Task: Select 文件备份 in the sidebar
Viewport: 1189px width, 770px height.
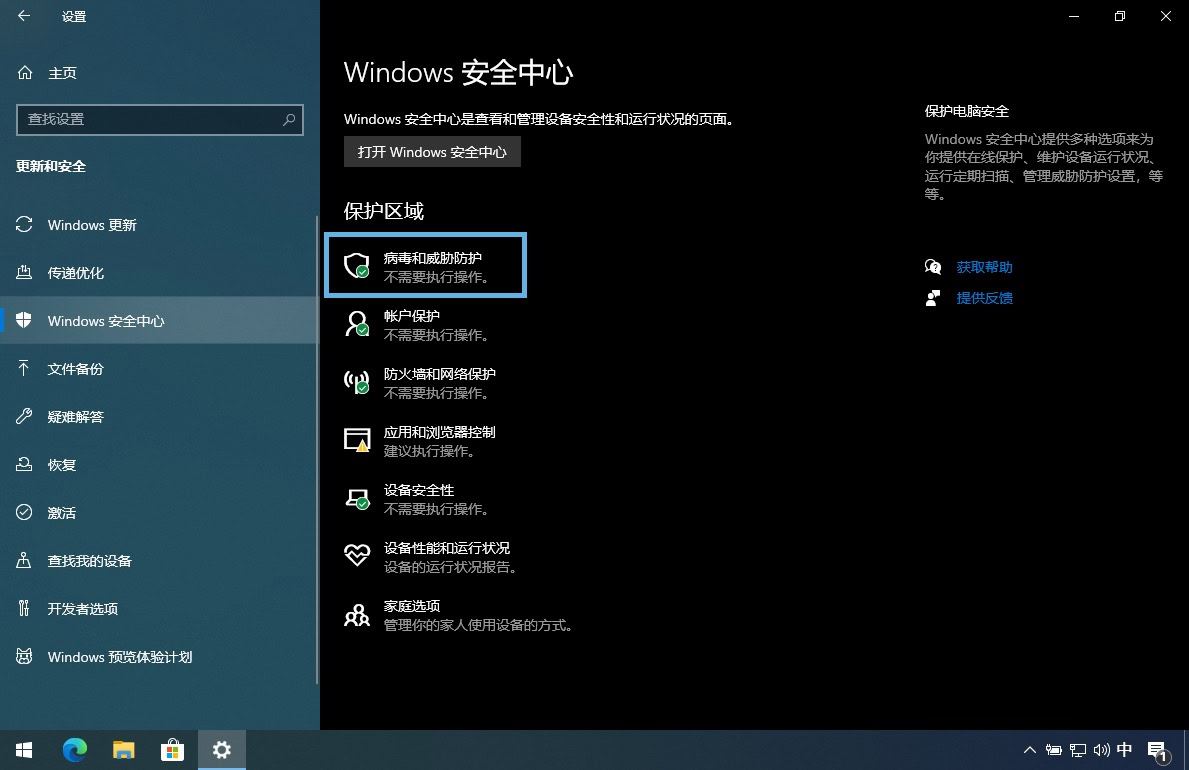Action: pyautogui.click(x=160, y=369)
